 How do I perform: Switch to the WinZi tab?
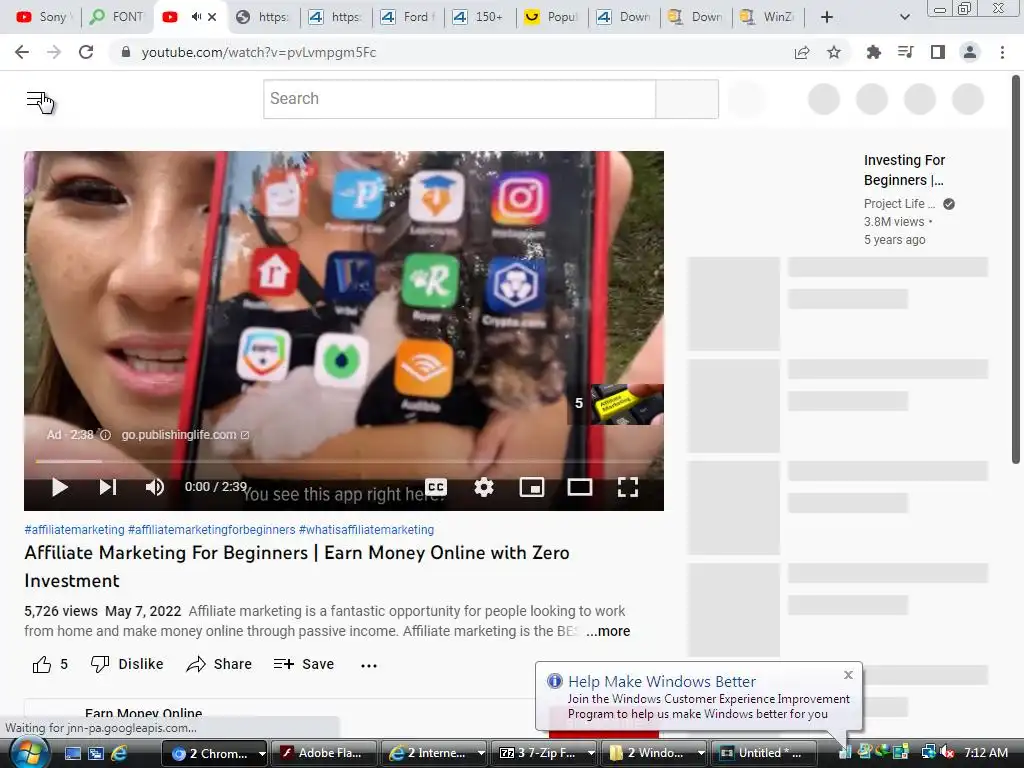click(x=768, y=17)
